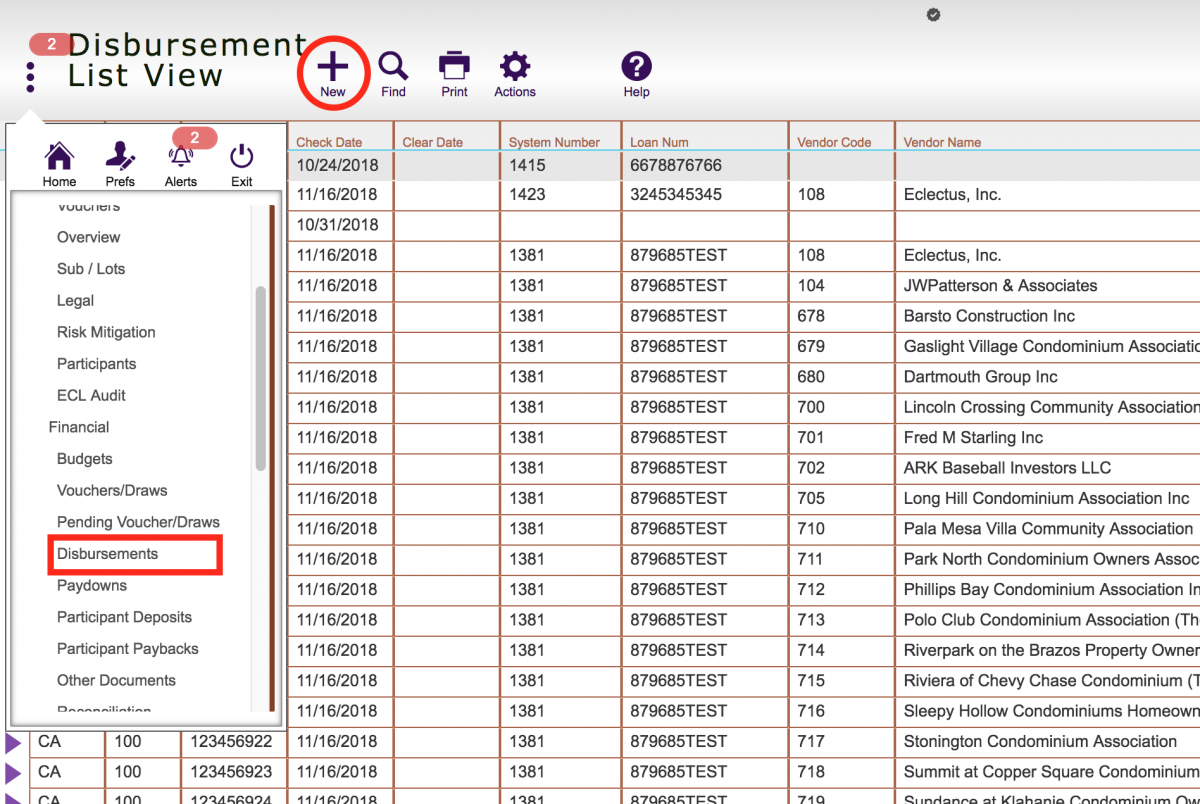The width and height of the screenshot is (1200, 804).
Task: Expand the bottom CA row disclosure arrow
Action: coord(14,798)
